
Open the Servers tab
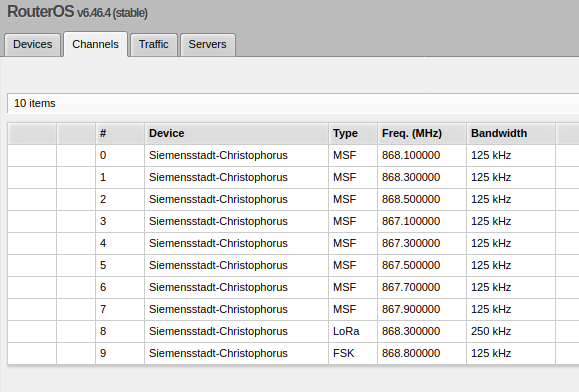[x=207, y=45]
